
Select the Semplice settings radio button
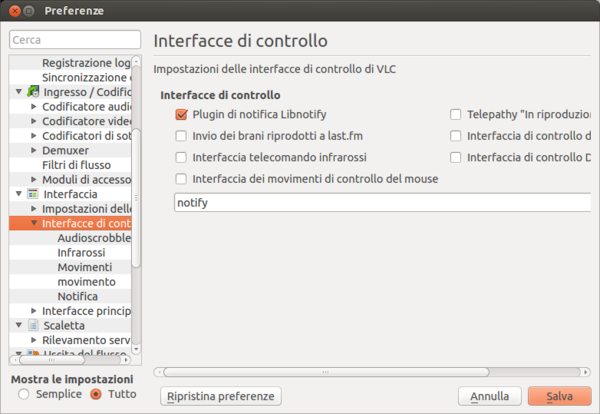tap(23, 395)
